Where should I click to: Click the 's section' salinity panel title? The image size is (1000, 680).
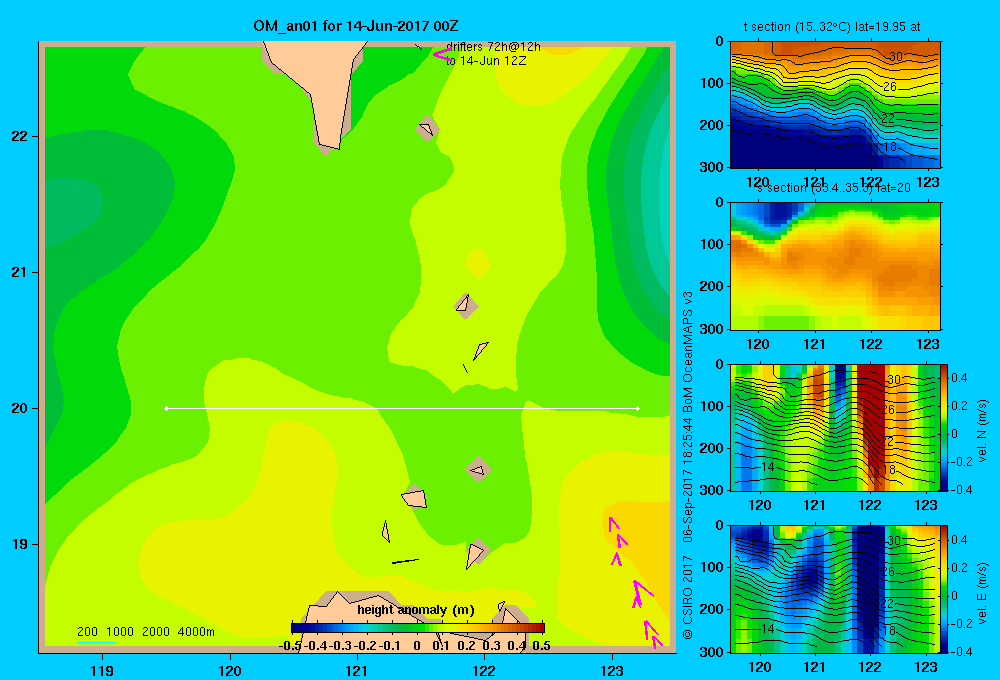(x=833, y=188)
